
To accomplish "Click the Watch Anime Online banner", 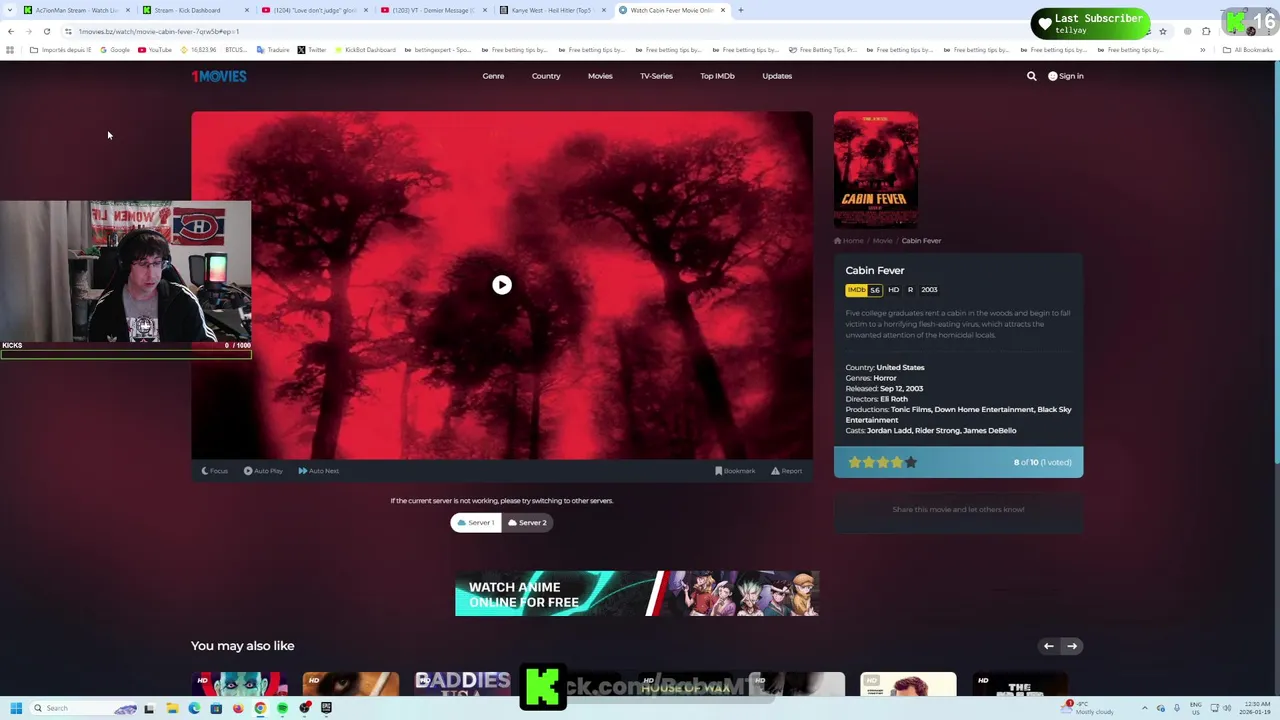I will click(637, 593).
